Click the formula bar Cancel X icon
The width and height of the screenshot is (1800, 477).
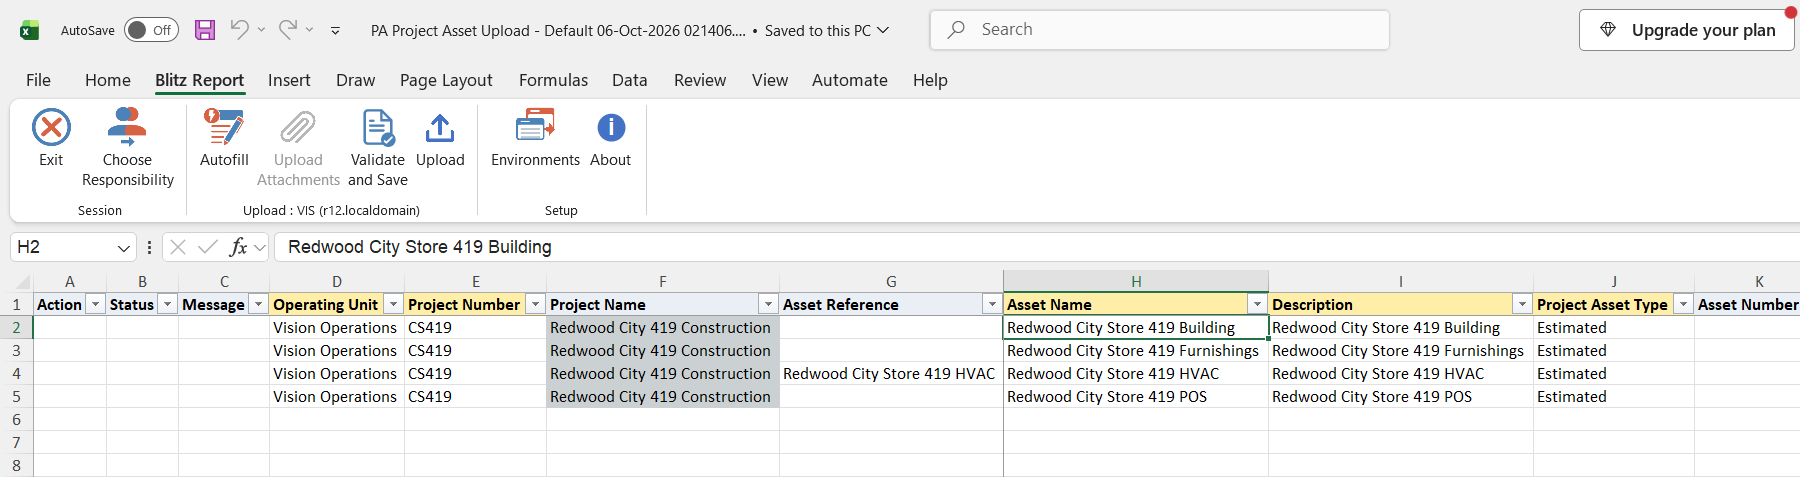(x=178, y=247)
